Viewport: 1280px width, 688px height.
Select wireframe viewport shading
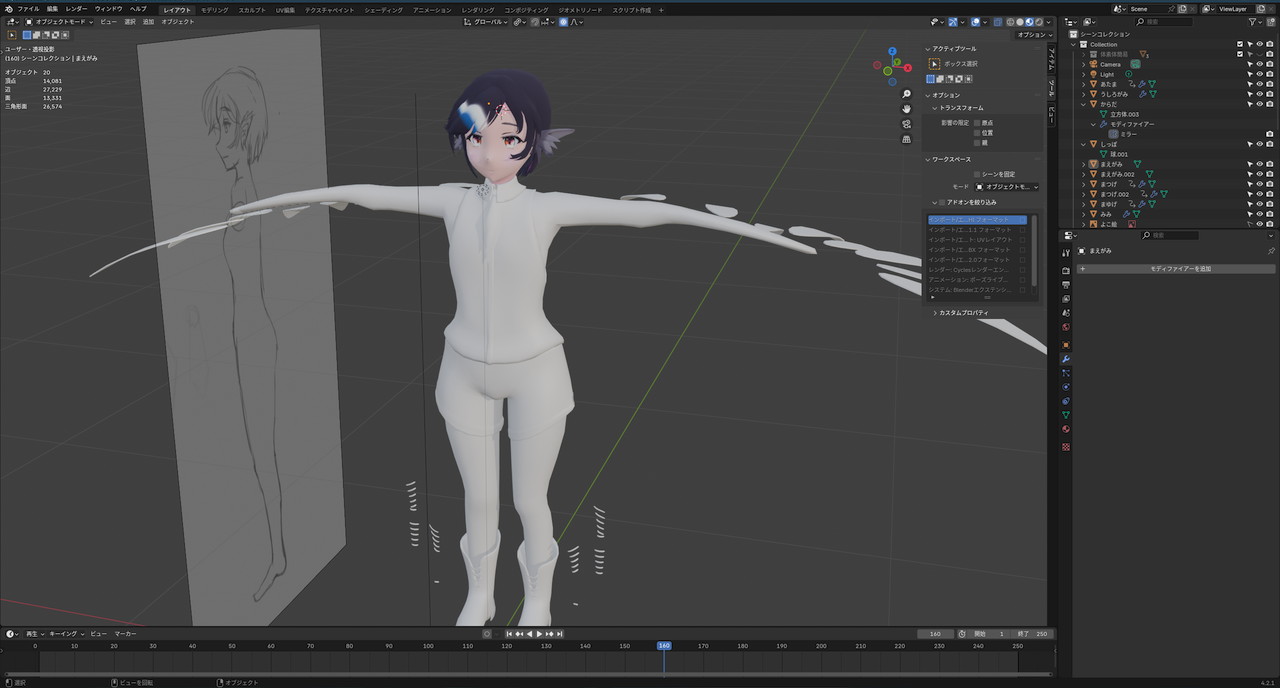[x=1011, y=21]
